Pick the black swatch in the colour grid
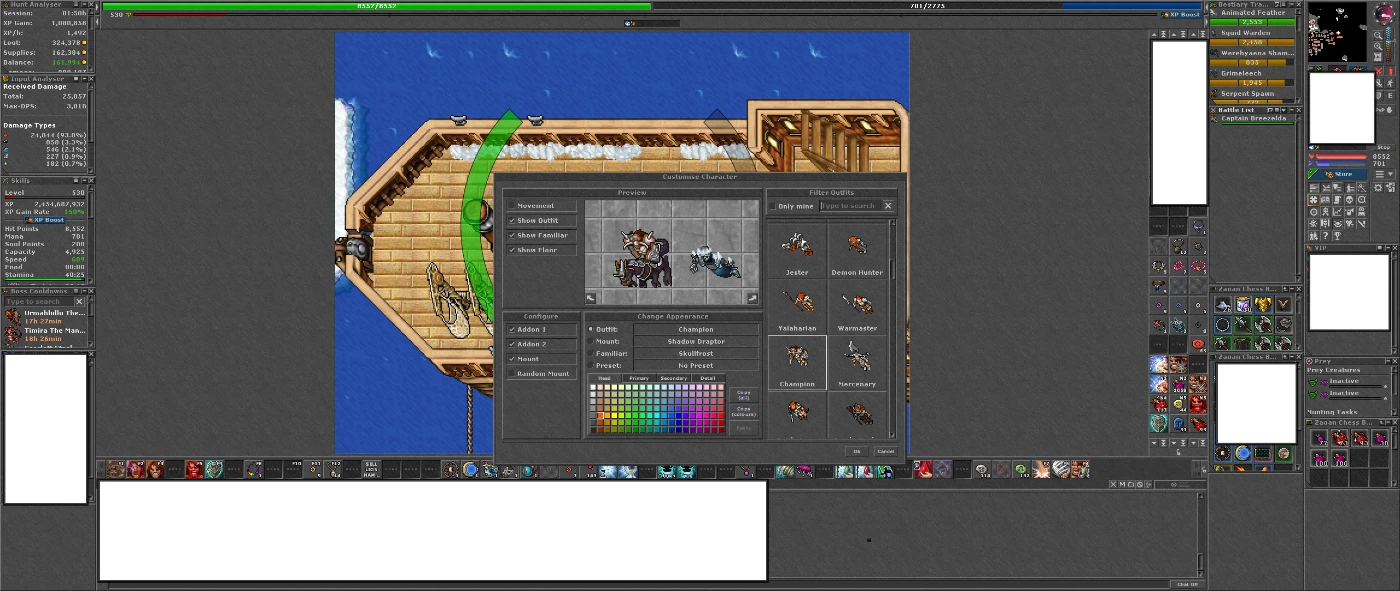This screenshot has height=591, width=1400. 593,428
